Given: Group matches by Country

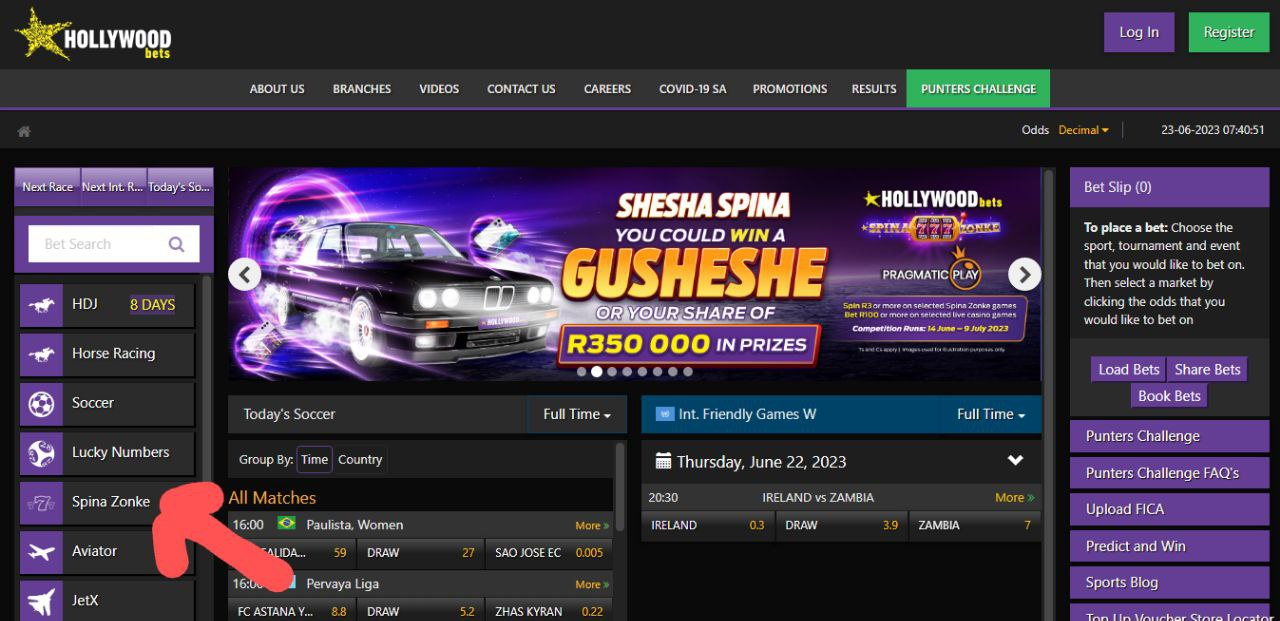Looking at the screenshot, I should click(x=360, y=460).
